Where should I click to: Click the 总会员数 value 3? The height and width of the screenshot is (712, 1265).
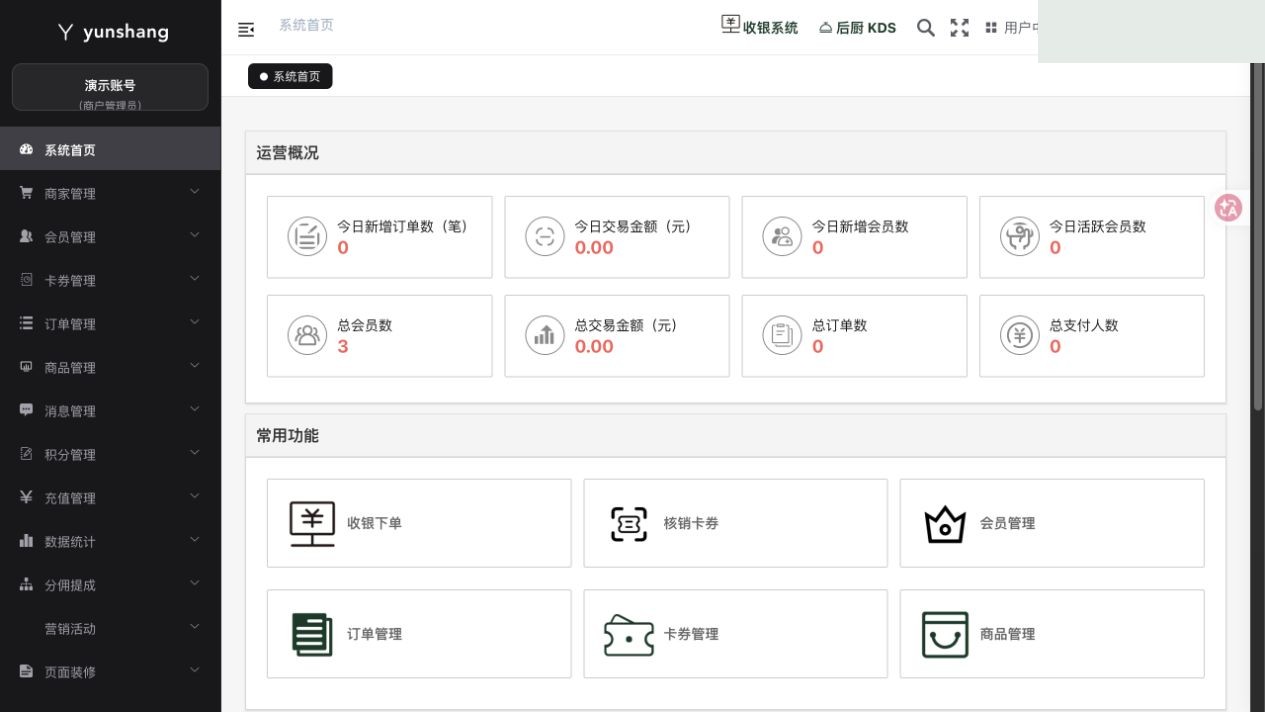click(343, 347)
